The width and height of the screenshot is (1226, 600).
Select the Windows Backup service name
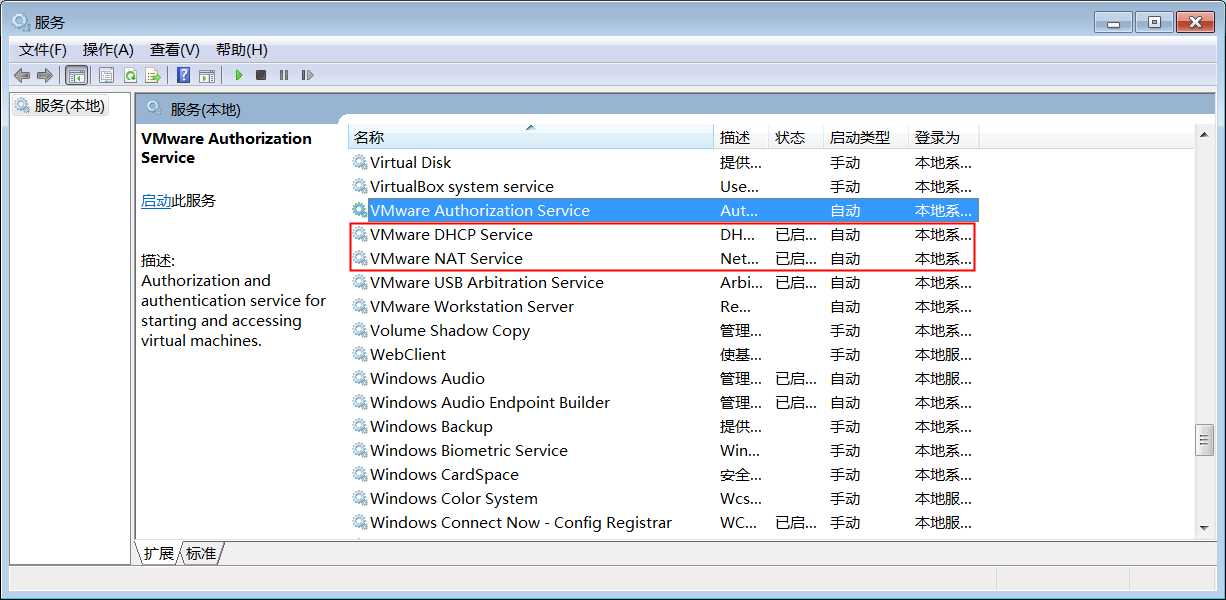coord(431,426)
